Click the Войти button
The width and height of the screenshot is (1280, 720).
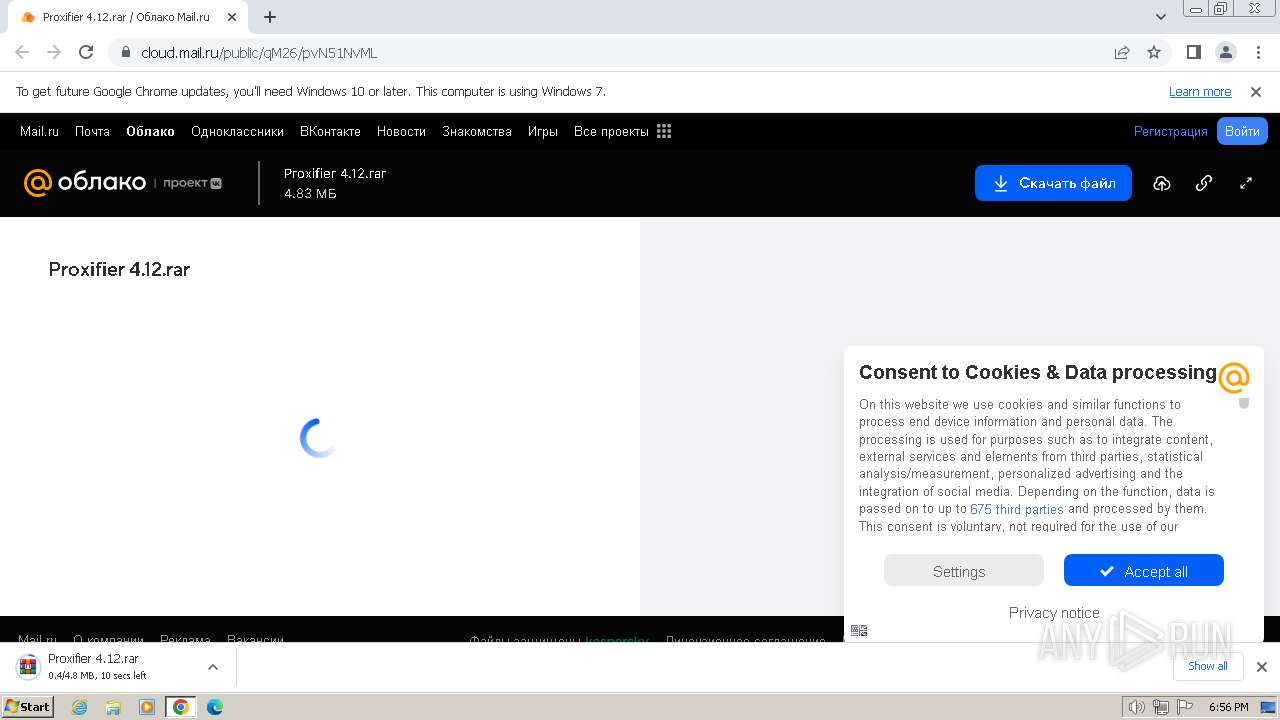[x=1242, y=131]
